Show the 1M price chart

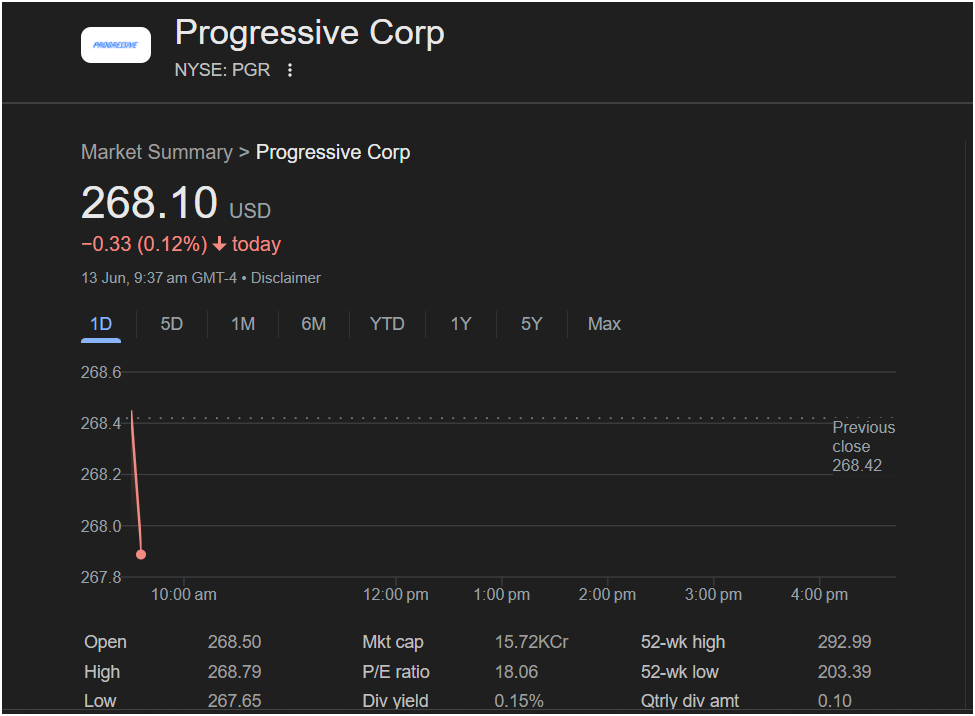243,324
